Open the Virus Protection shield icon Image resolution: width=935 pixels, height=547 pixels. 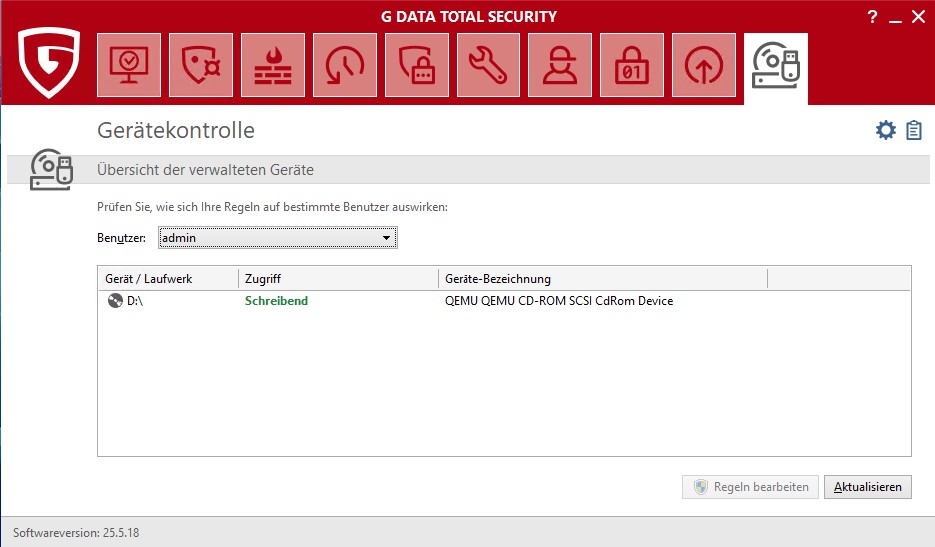pyautogui.click(x=201, y=65)
